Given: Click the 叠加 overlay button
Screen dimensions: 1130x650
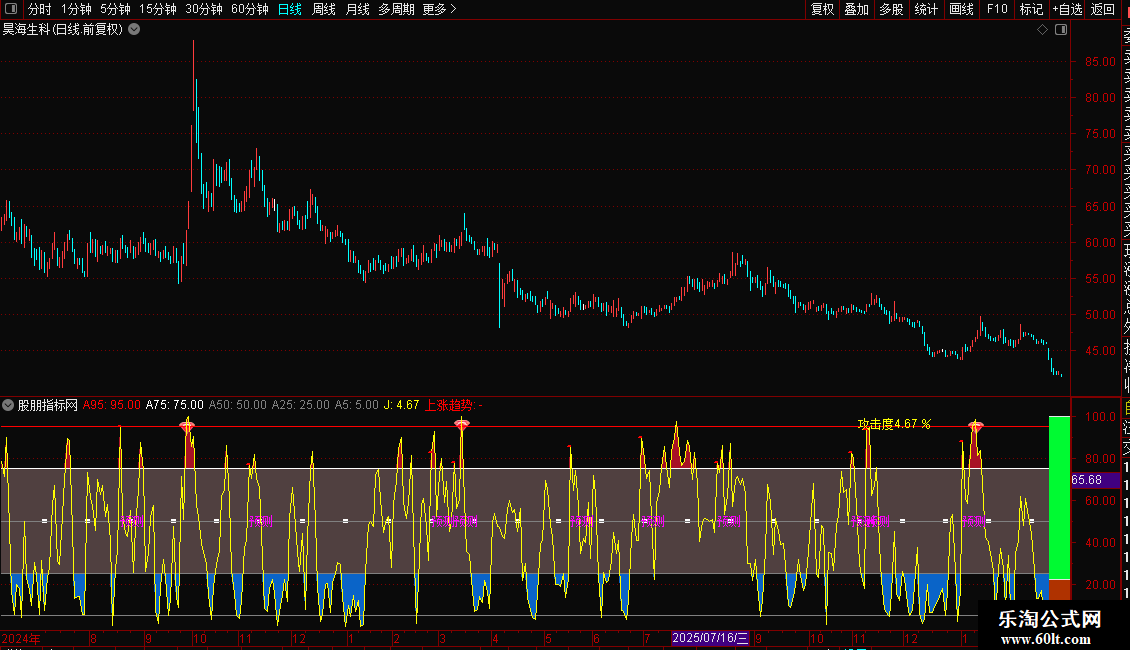Looking at the screenshot, I should coord(857,9).
